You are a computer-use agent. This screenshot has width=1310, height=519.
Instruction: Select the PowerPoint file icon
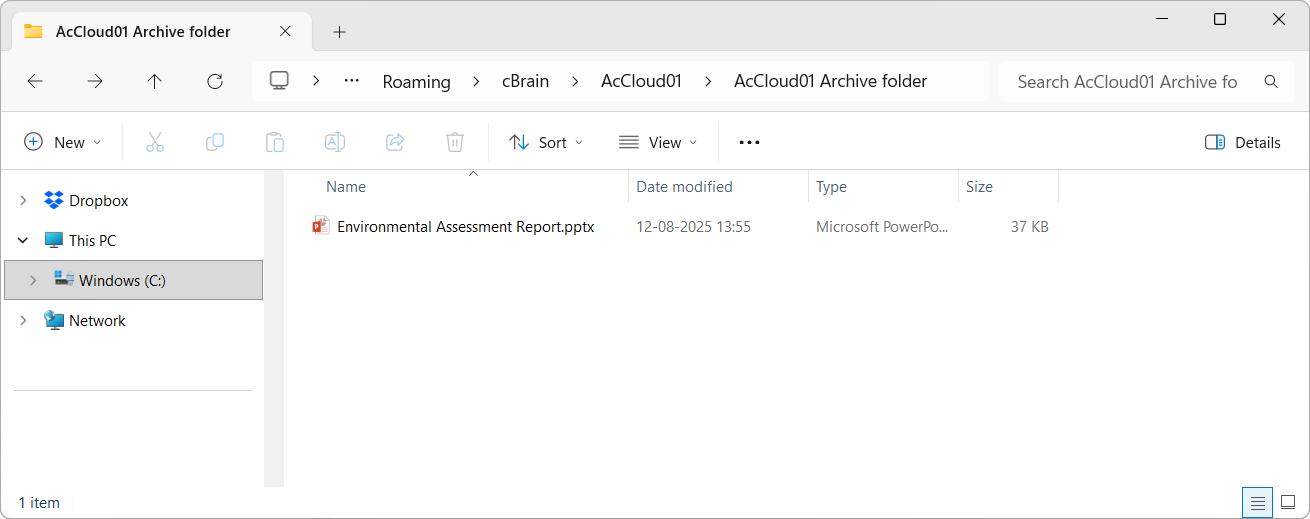coord(321,226)
